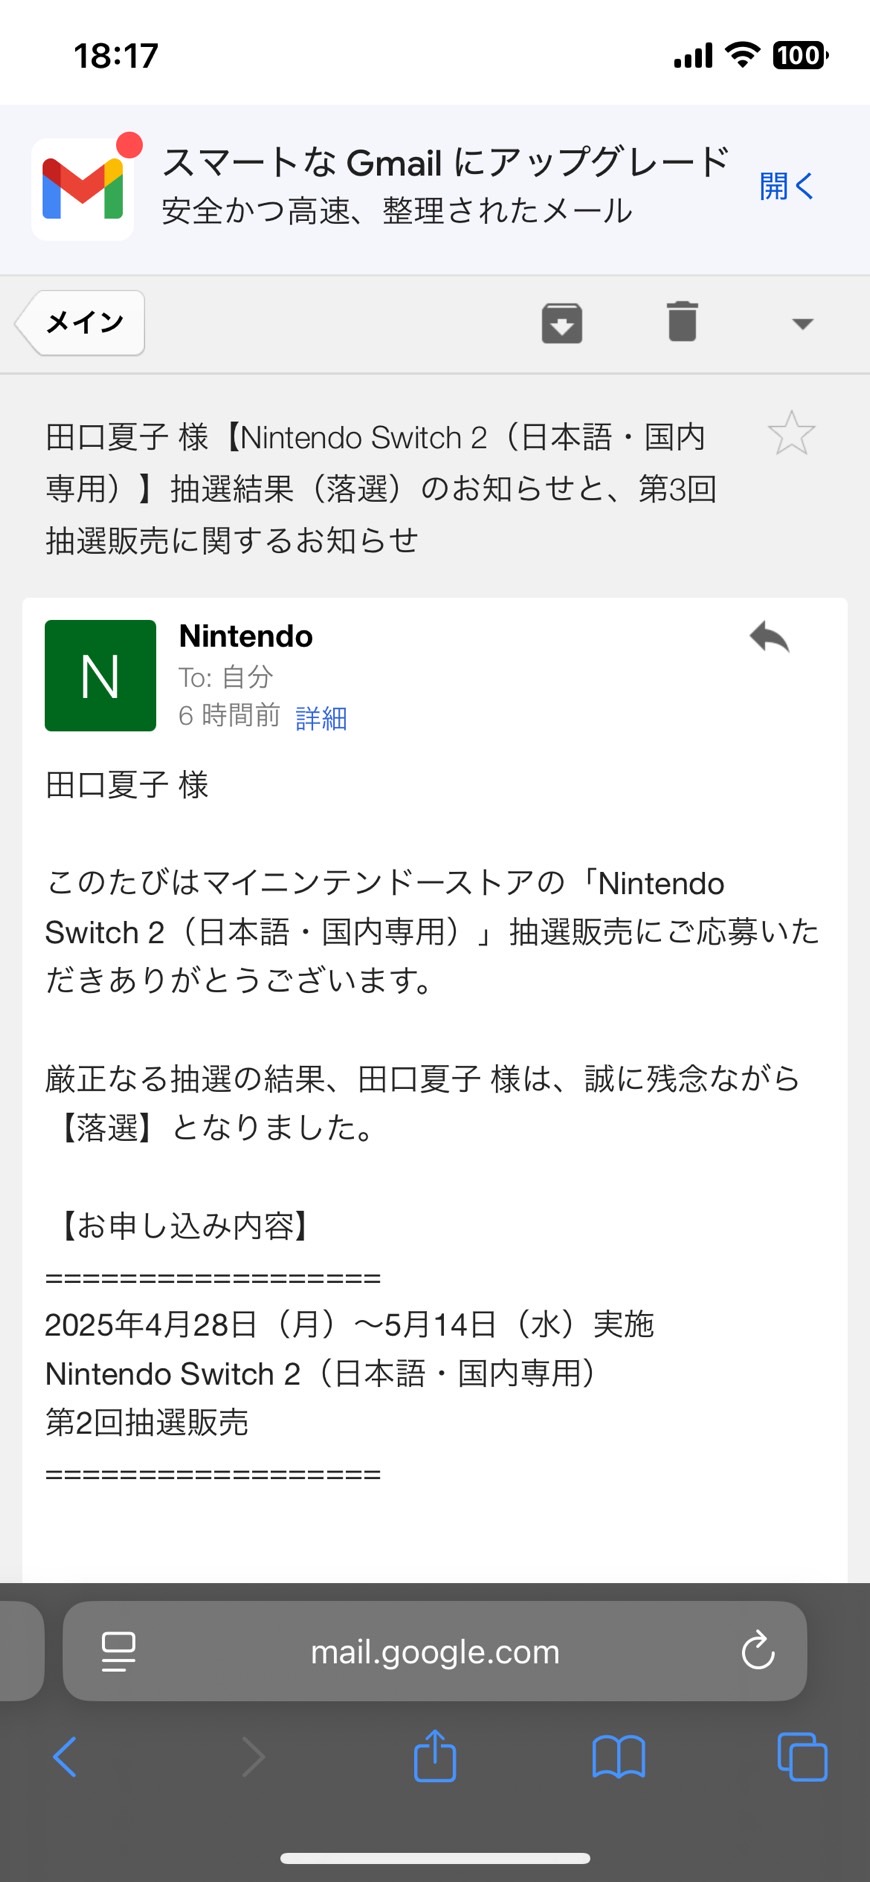Open Safari bookmarks
The image size is (870, 1882).
619,1757
